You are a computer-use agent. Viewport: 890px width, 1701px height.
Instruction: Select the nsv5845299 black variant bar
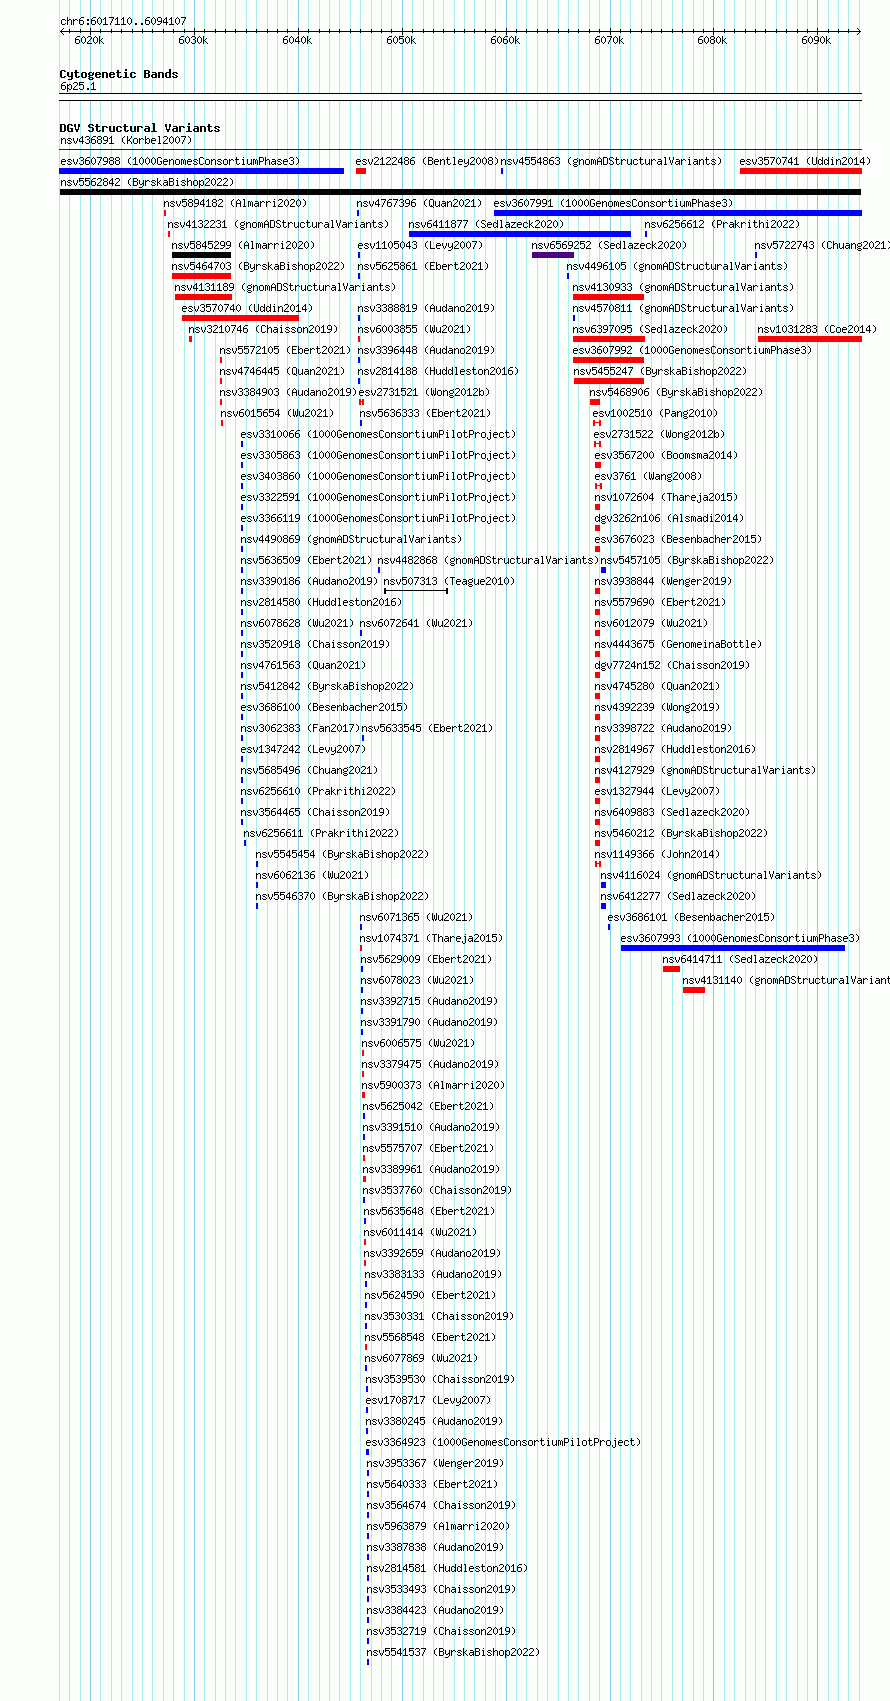[x=201, y=255]
